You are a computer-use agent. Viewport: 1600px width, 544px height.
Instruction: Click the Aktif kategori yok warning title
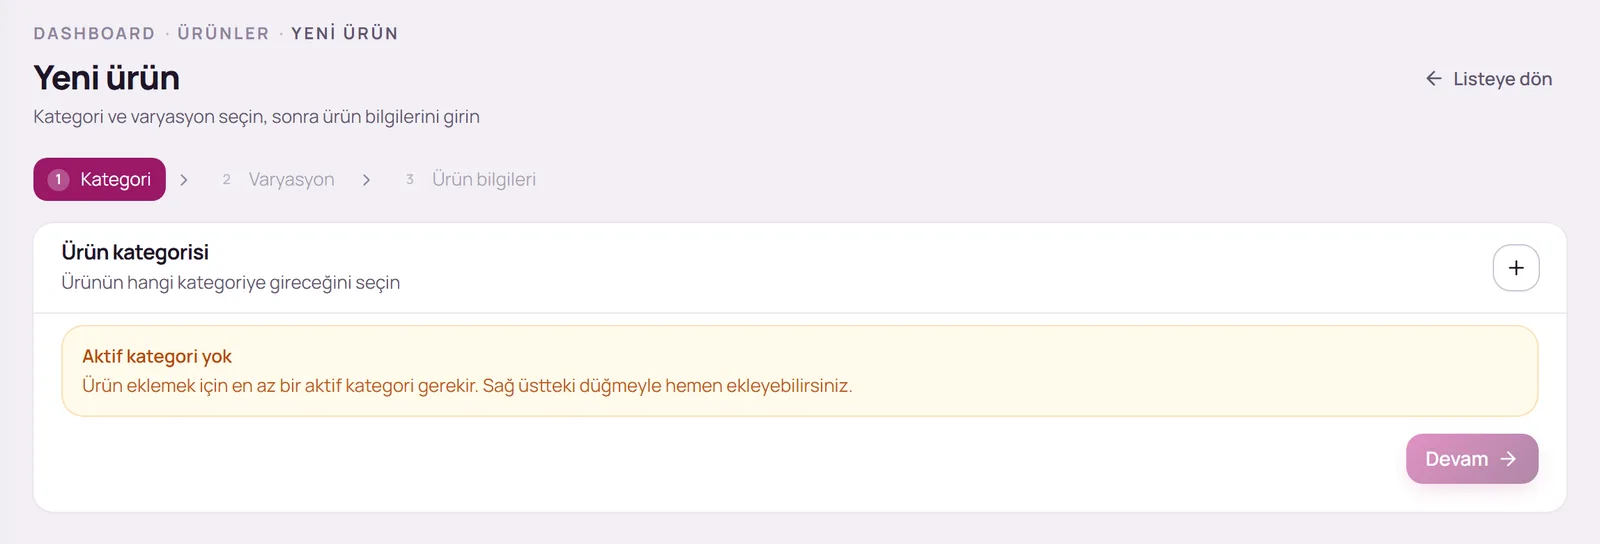tap(157, 356)
